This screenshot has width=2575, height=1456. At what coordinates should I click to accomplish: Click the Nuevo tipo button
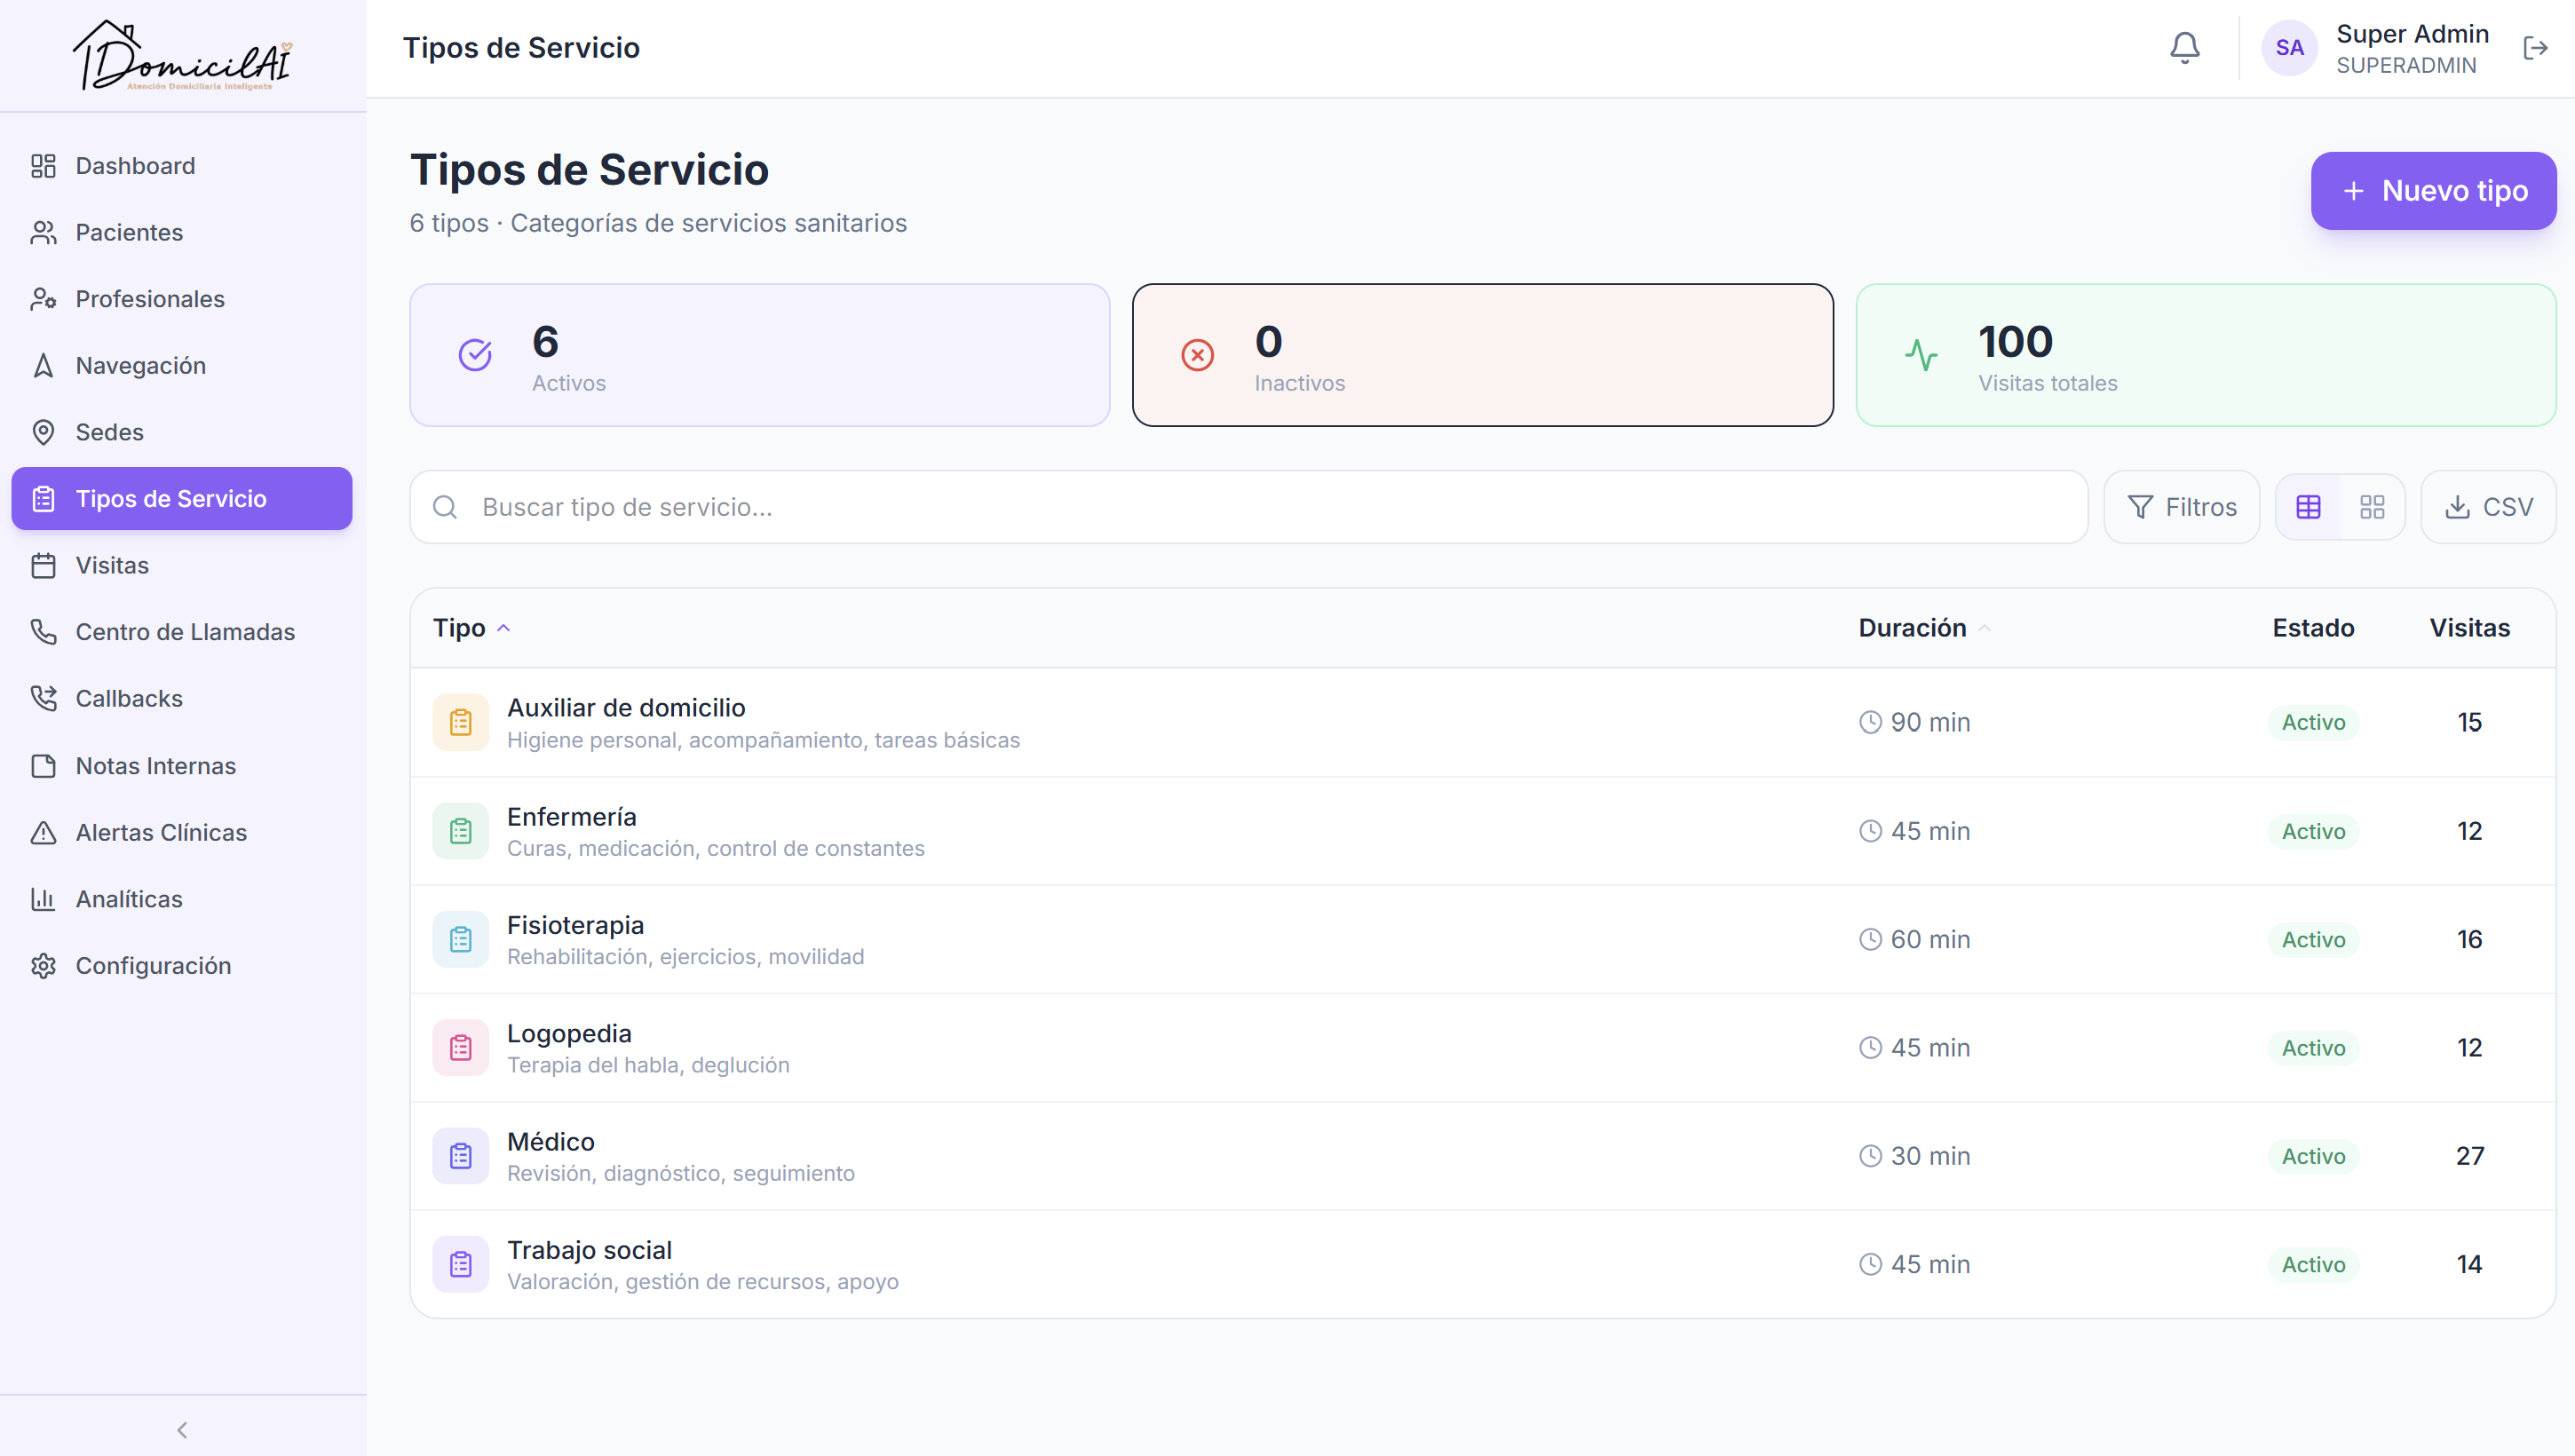2433,191
